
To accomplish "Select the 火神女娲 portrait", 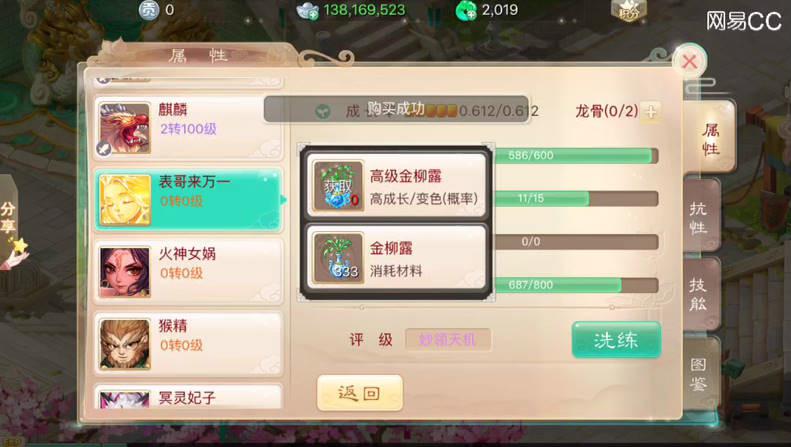I will tap(125, 272).
